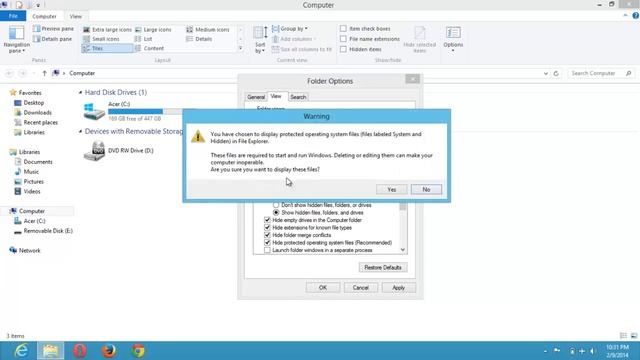The width and height of the screenshot is (640, 360).
Task: Open the View tab in Folder Options
Action: point(276,96)
